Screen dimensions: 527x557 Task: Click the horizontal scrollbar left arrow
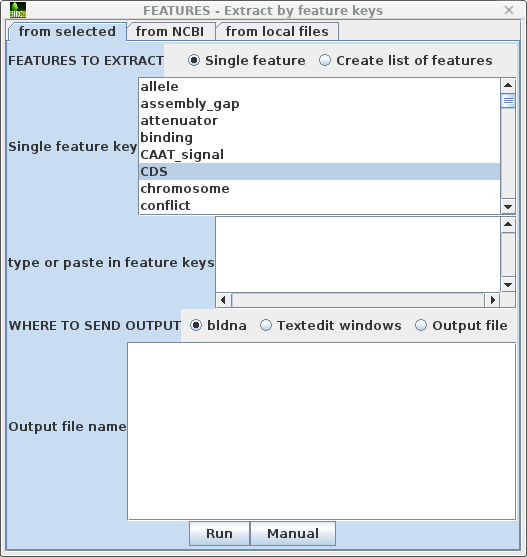[x=223, y=300]
